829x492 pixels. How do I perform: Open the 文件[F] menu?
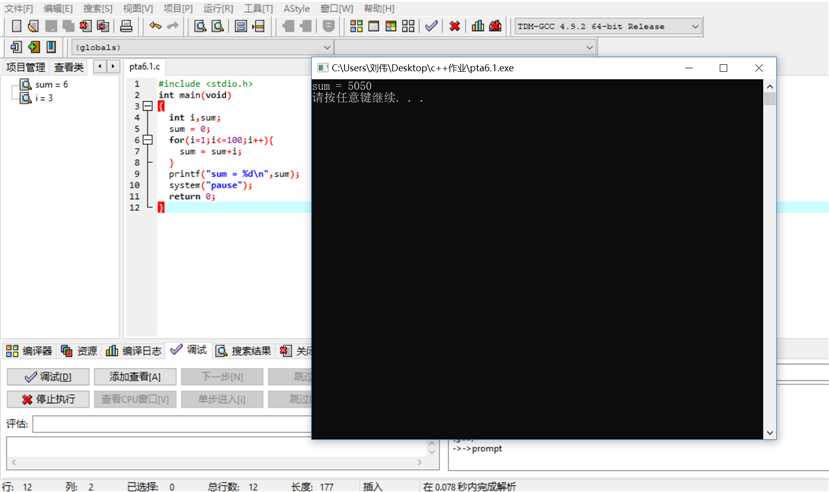tap(19, 8)
